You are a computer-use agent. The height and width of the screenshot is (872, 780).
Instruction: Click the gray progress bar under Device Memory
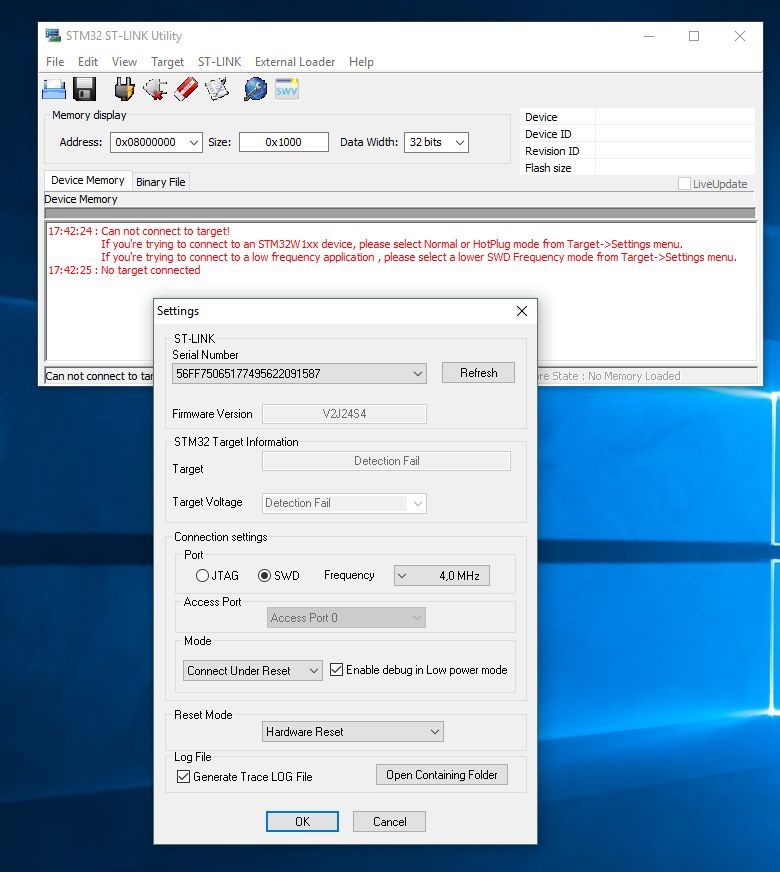pos(400,213)
